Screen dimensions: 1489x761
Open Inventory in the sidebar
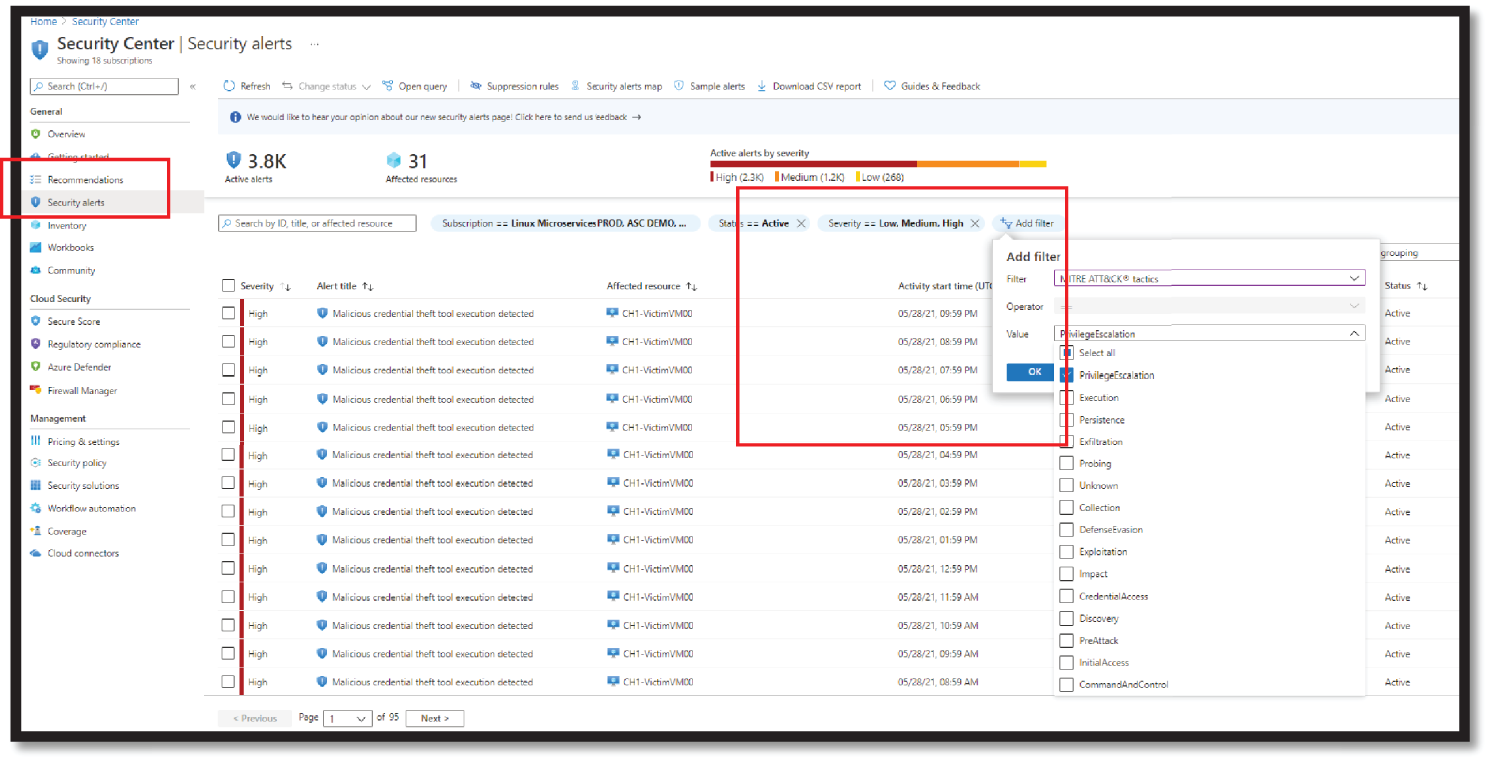pos(67,226)
